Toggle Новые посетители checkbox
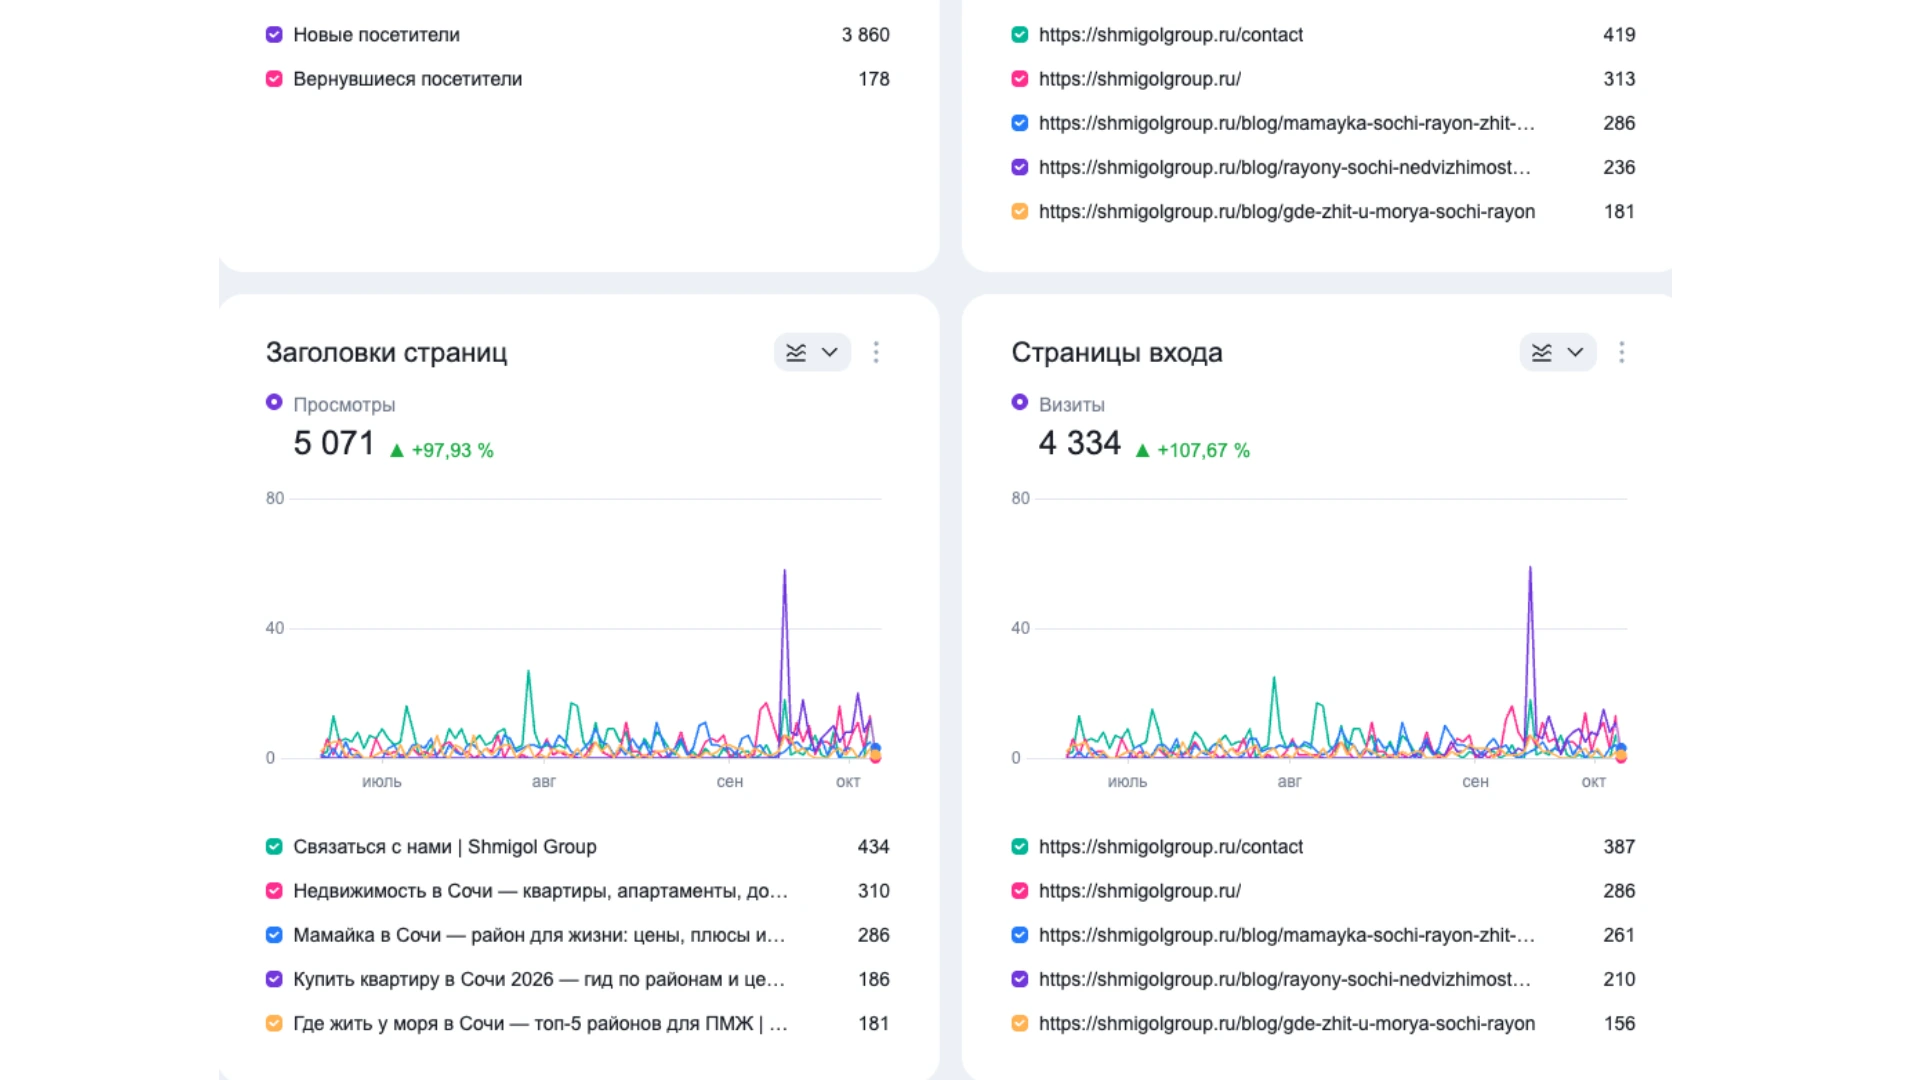Image resolution: width=1920 pixels, height=1080 pixels. 274,35
